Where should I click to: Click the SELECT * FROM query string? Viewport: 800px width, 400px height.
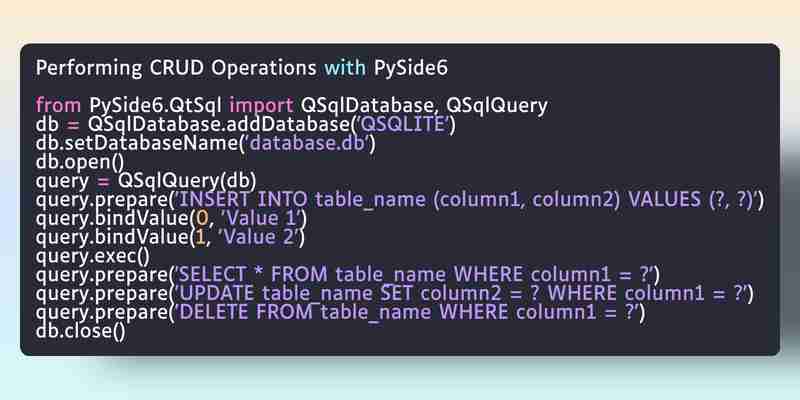(414, 276)
